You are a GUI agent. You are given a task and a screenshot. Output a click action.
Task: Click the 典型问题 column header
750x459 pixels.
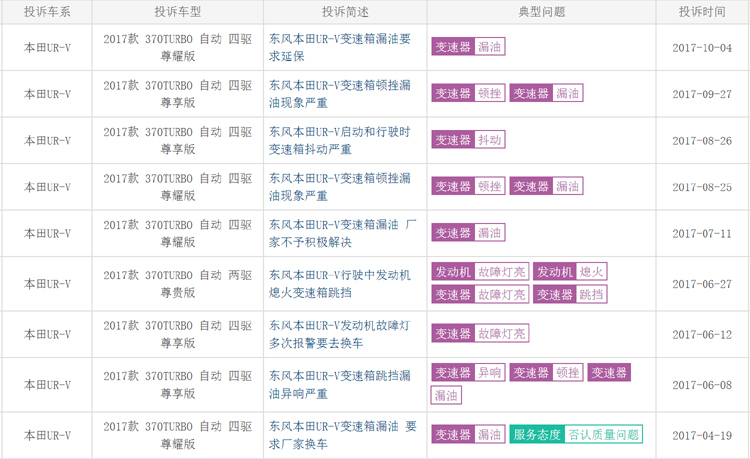pyautogui.click(x=541, y=12)
